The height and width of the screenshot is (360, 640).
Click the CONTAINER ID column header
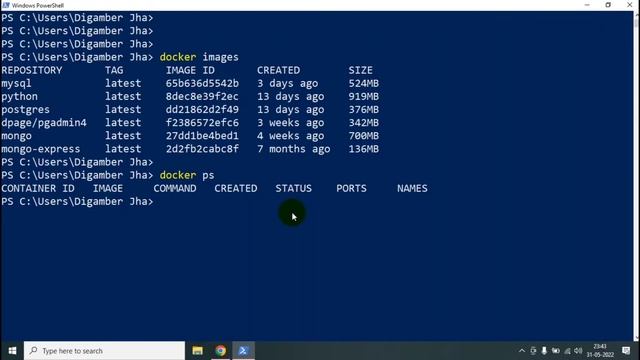(x=38, y=188)
